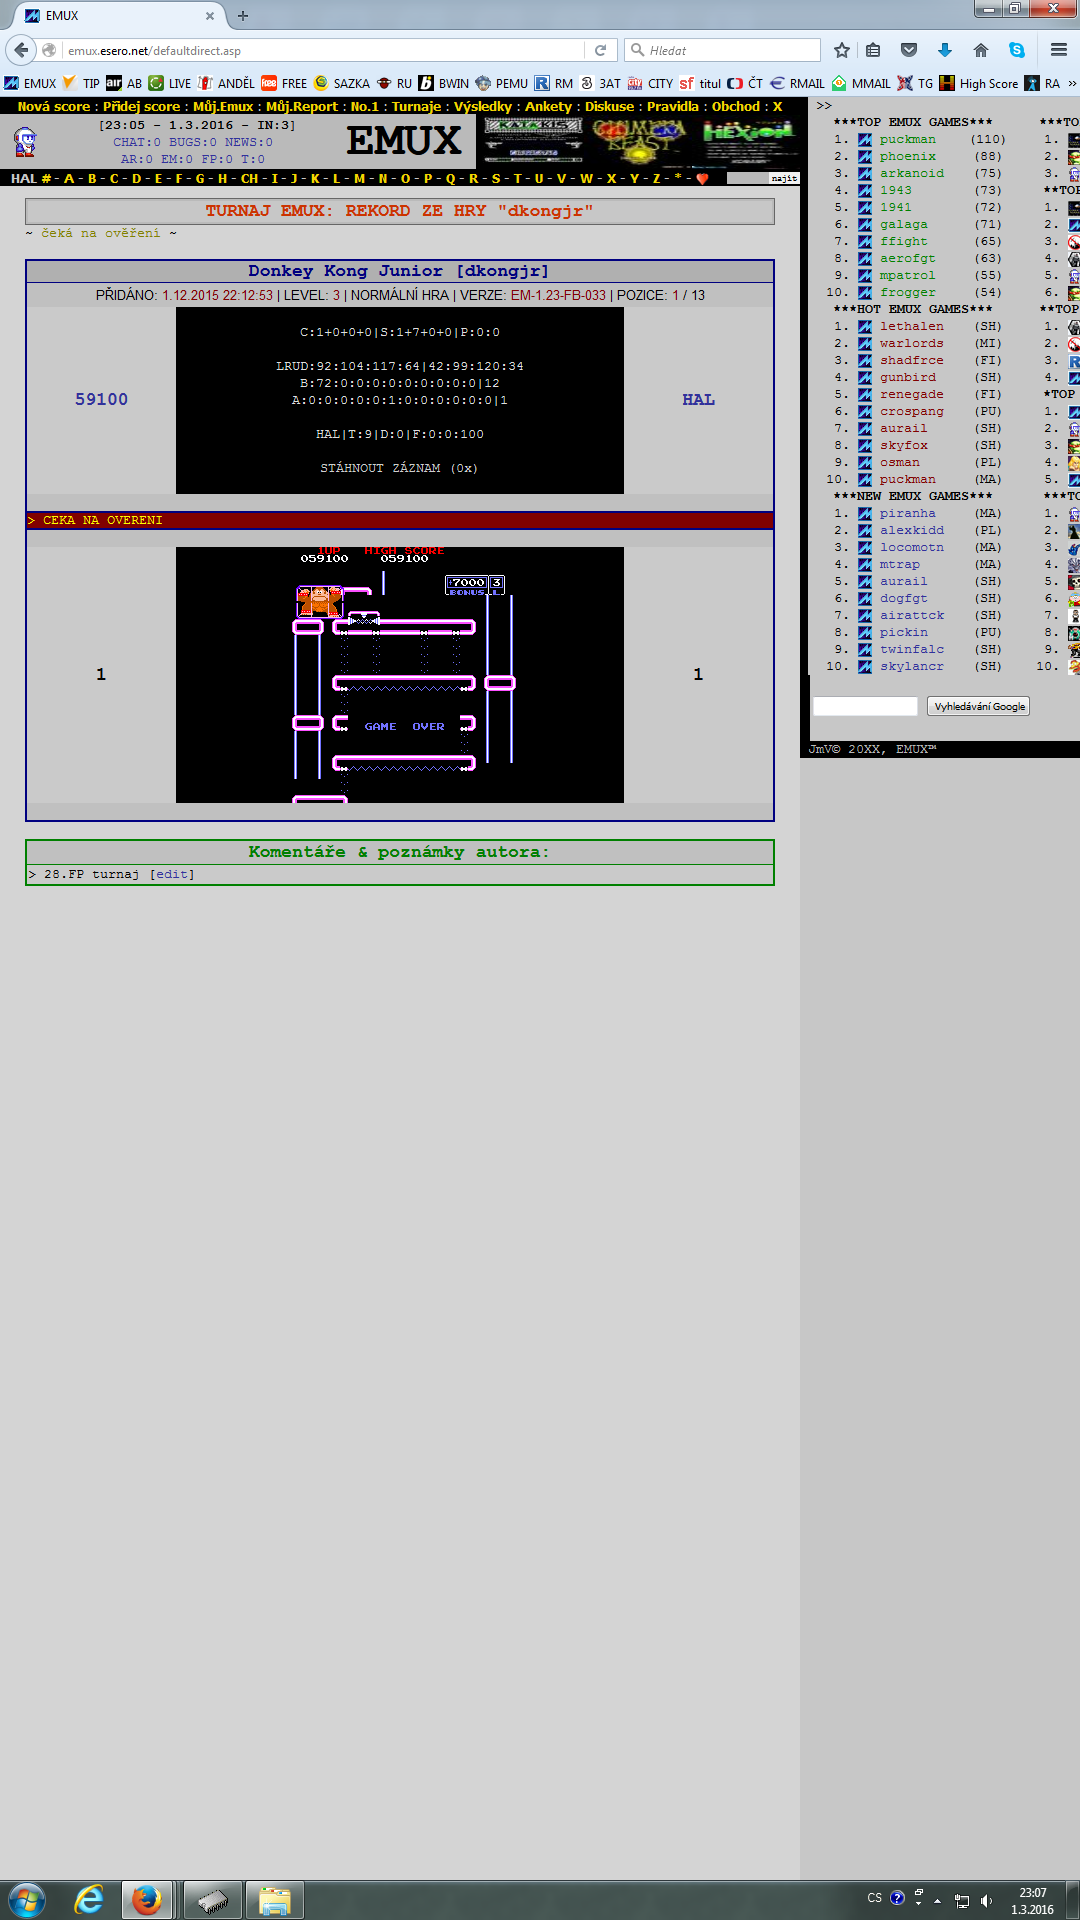
Task: Go to the browser home page icon
Action: click(981, 50)
